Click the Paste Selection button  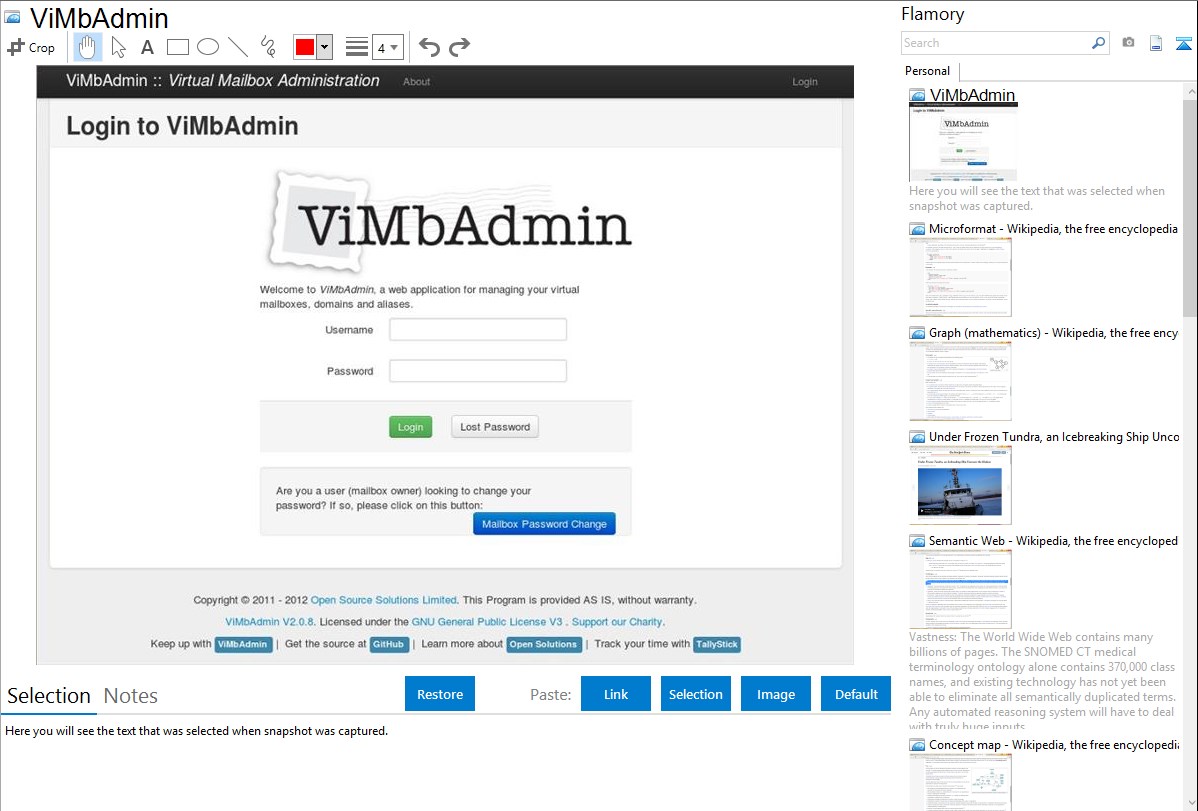(x=696, y=694)
